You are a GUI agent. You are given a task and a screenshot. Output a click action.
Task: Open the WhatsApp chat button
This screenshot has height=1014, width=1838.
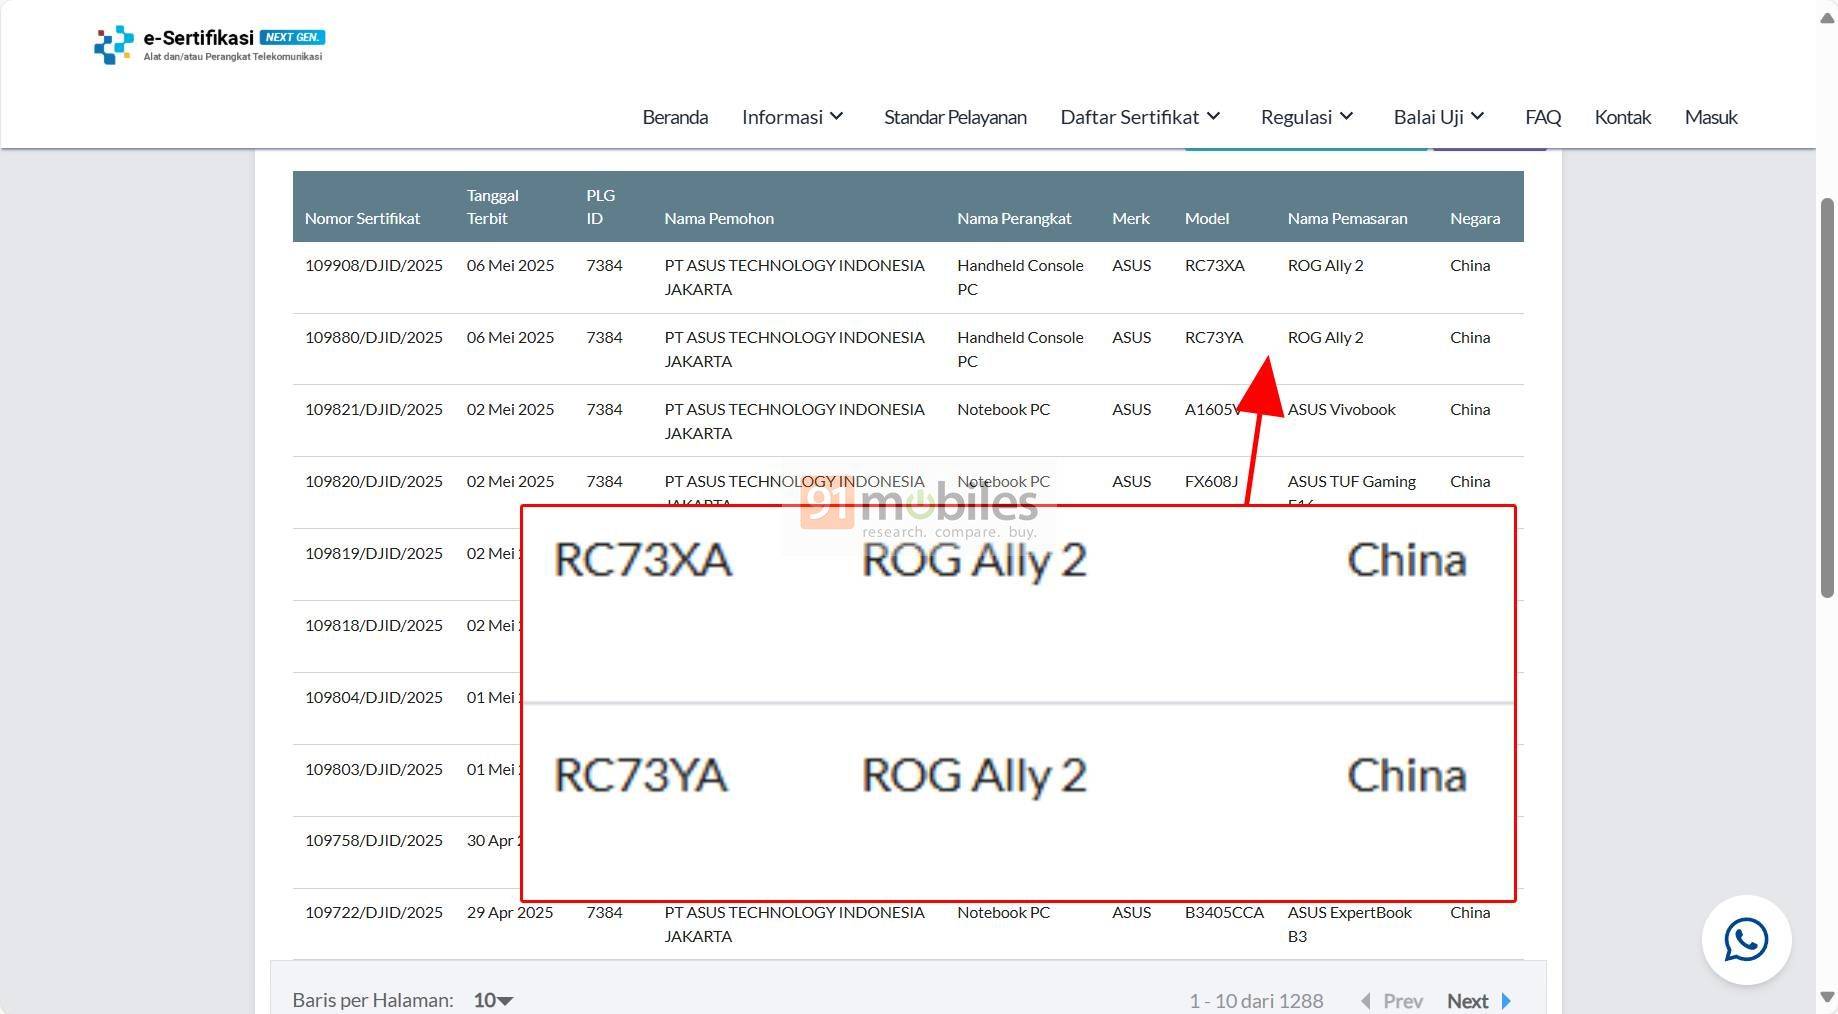tap(1745, 940)
